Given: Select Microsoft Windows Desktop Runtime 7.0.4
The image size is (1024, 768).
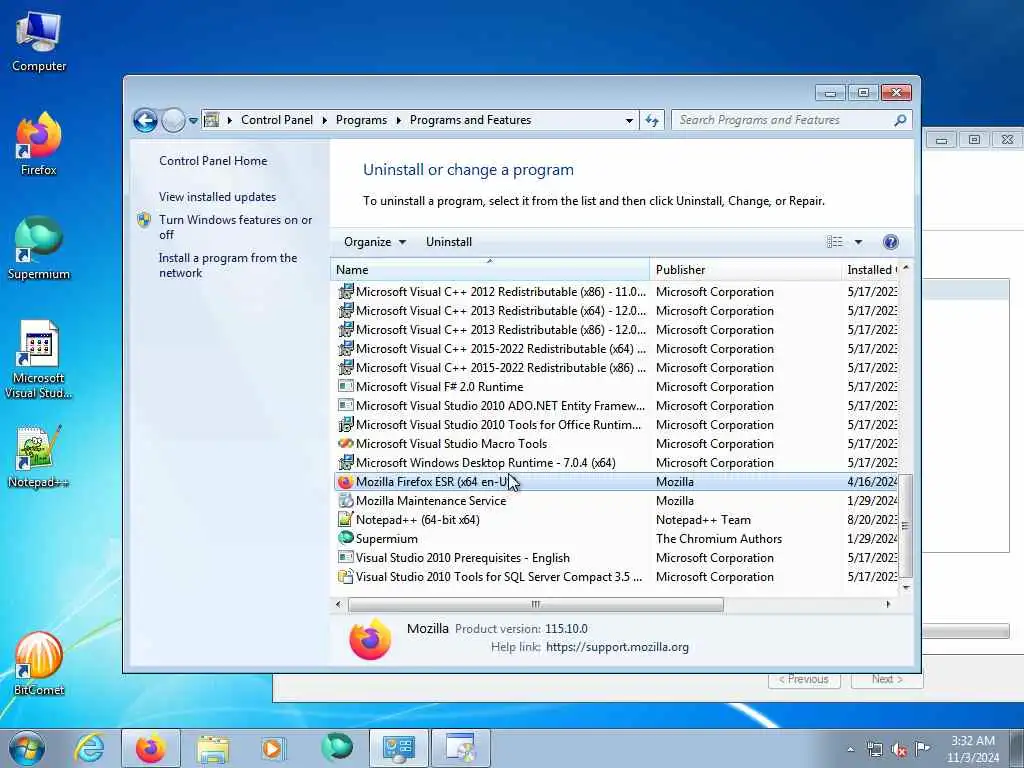Looking at the screenshot, I should pyautogui.click(x=616, y=462).
